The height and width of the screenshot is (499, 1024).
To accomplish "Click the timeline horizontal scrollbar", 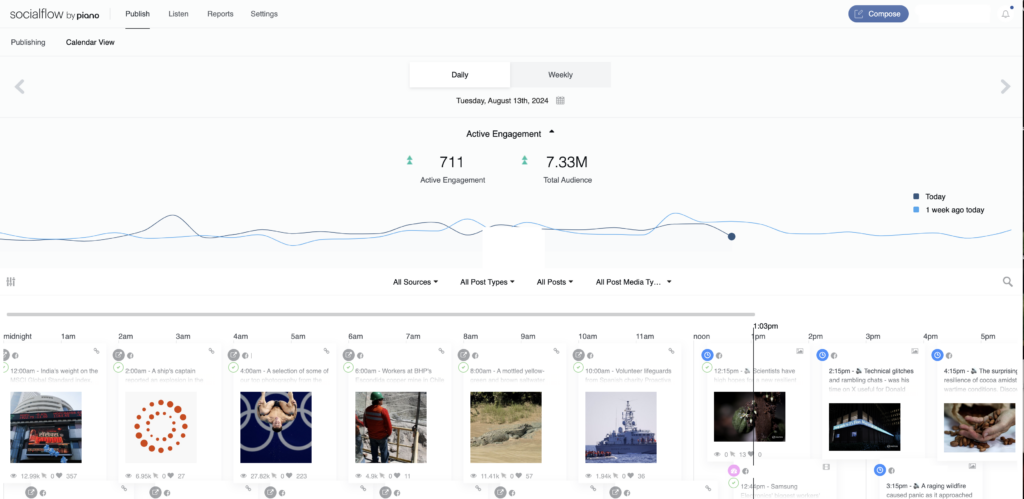I will coord(381,315).
